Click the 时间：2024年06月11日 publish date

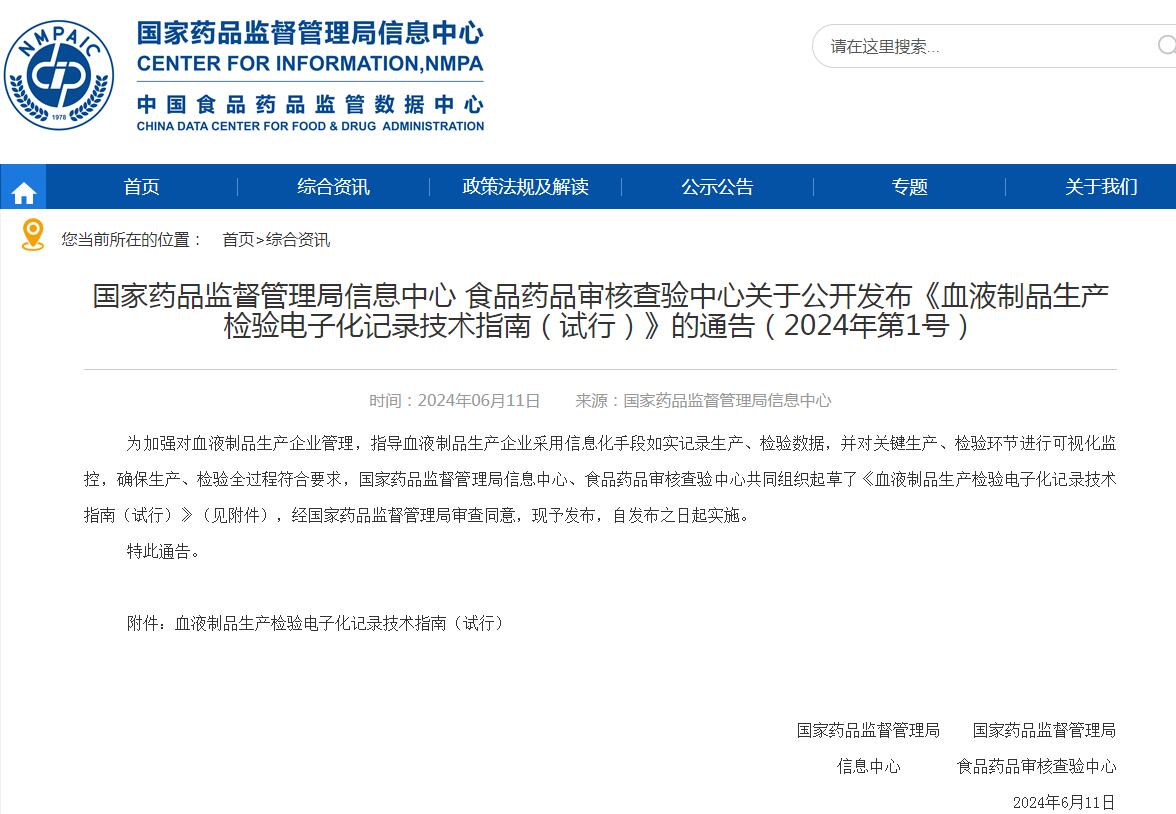(454, 401)
